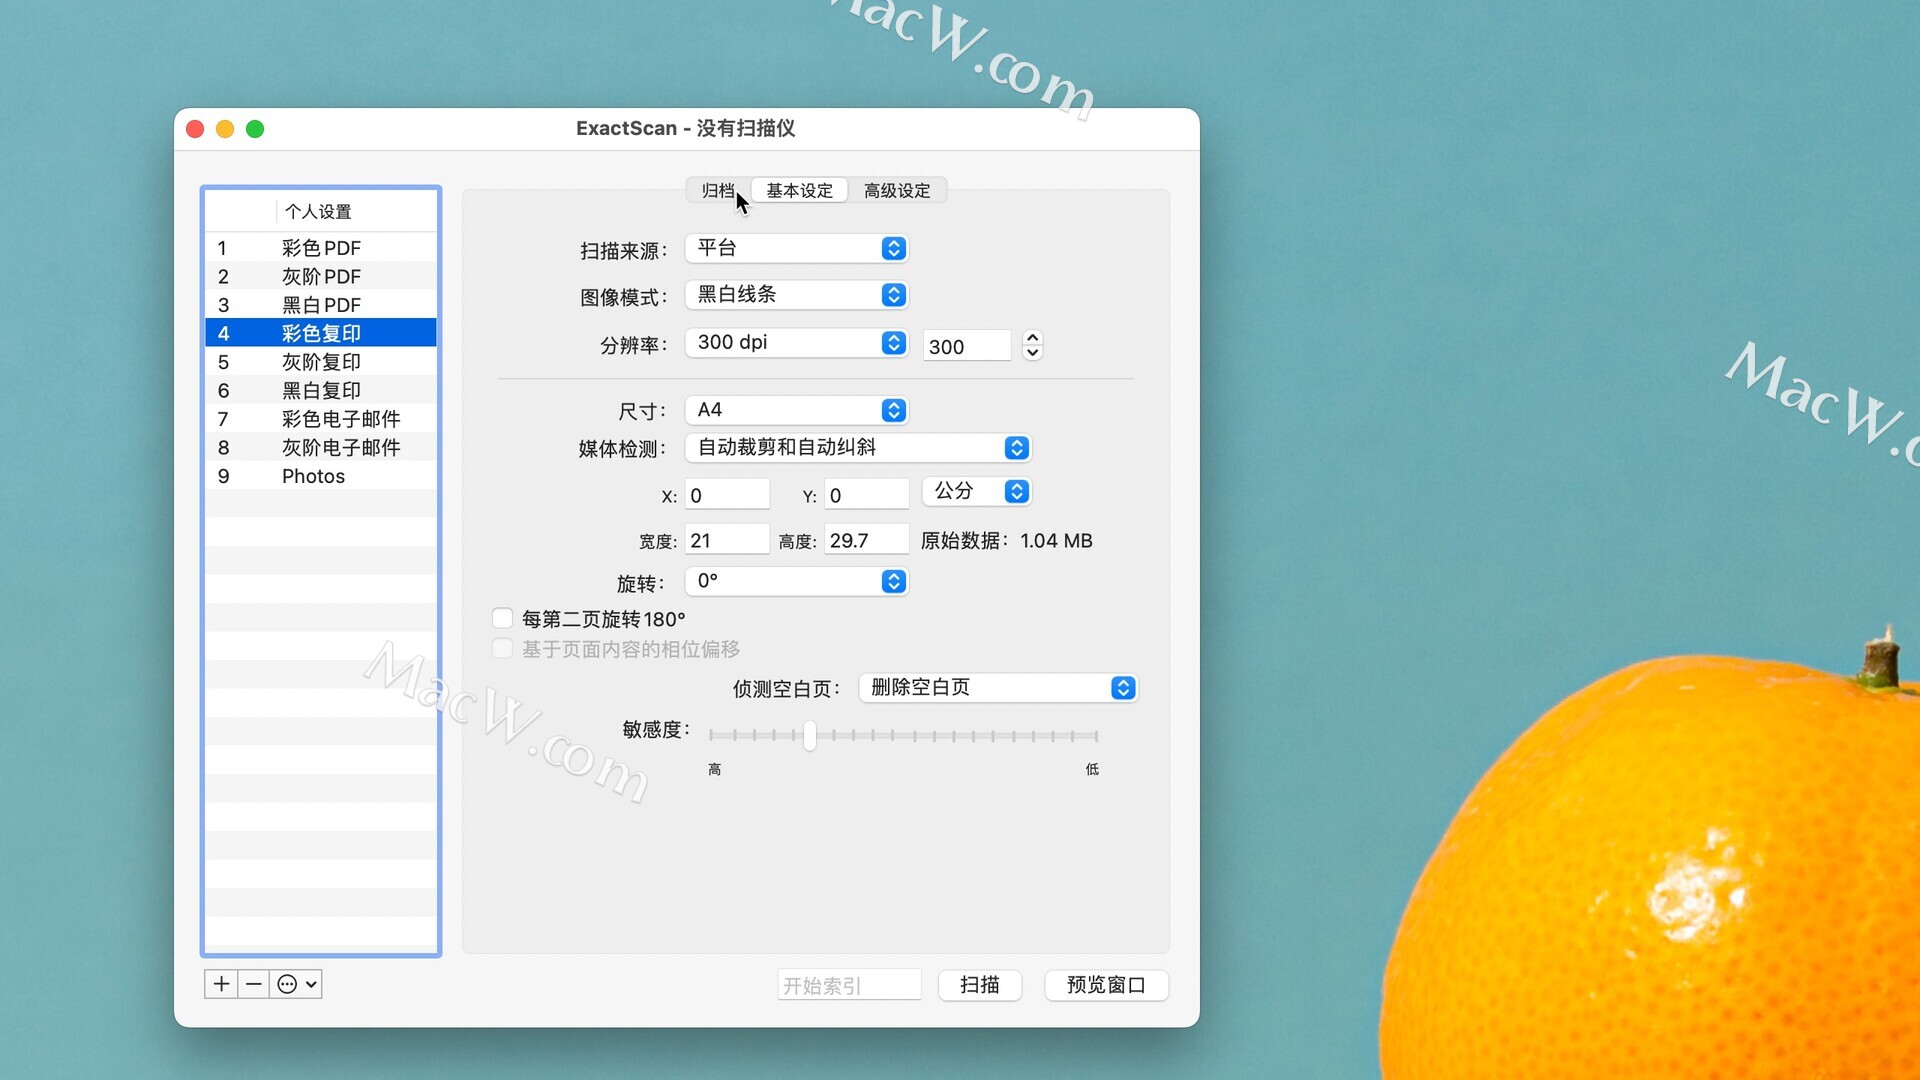Viewport: 1920px width, 1080px height.
Task: Switch to the 基本设定 tab
Action: coord(799,190)
